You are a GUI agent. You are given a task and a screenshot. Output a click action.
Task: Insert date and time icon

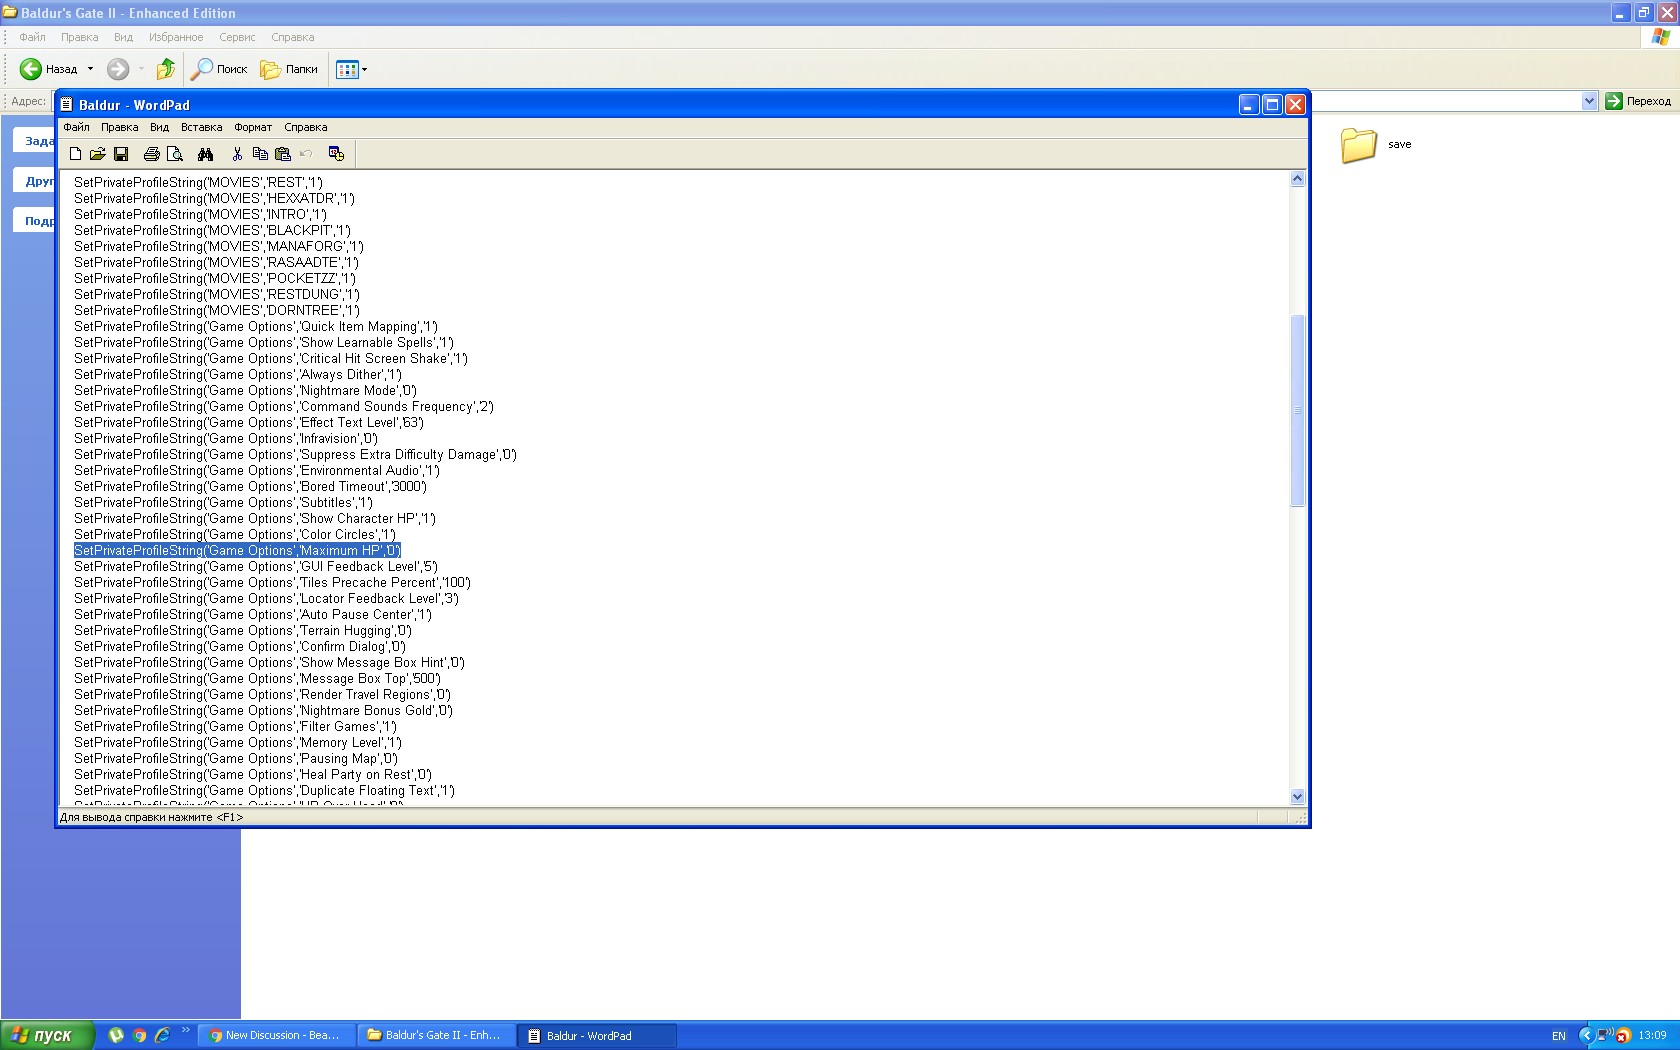pyautogui.click(x=336, y=154)
